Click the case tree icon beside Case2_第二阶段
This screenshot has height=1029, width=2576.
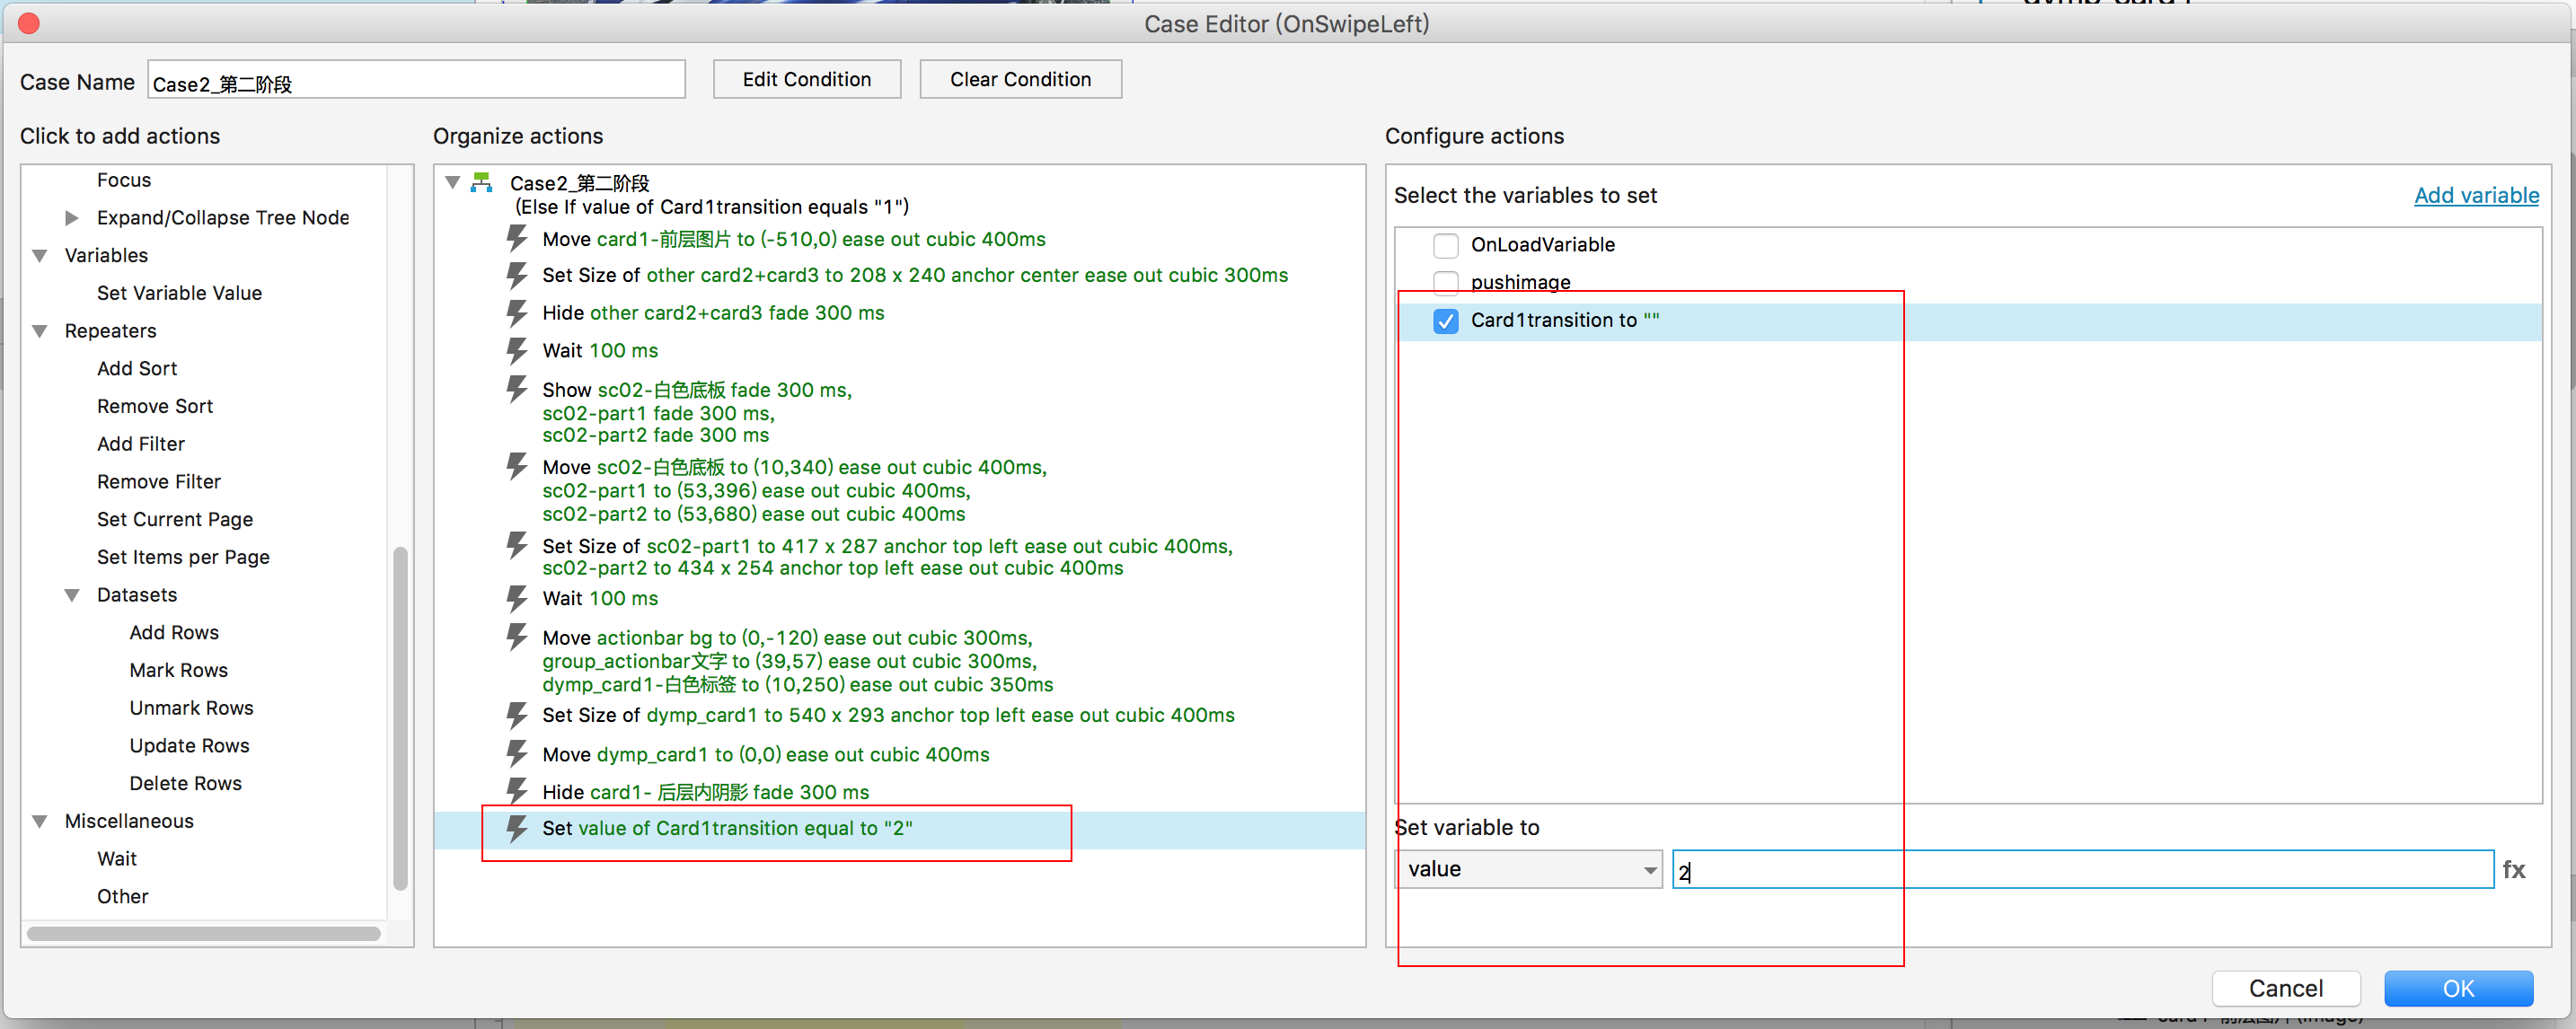[482, 182]
